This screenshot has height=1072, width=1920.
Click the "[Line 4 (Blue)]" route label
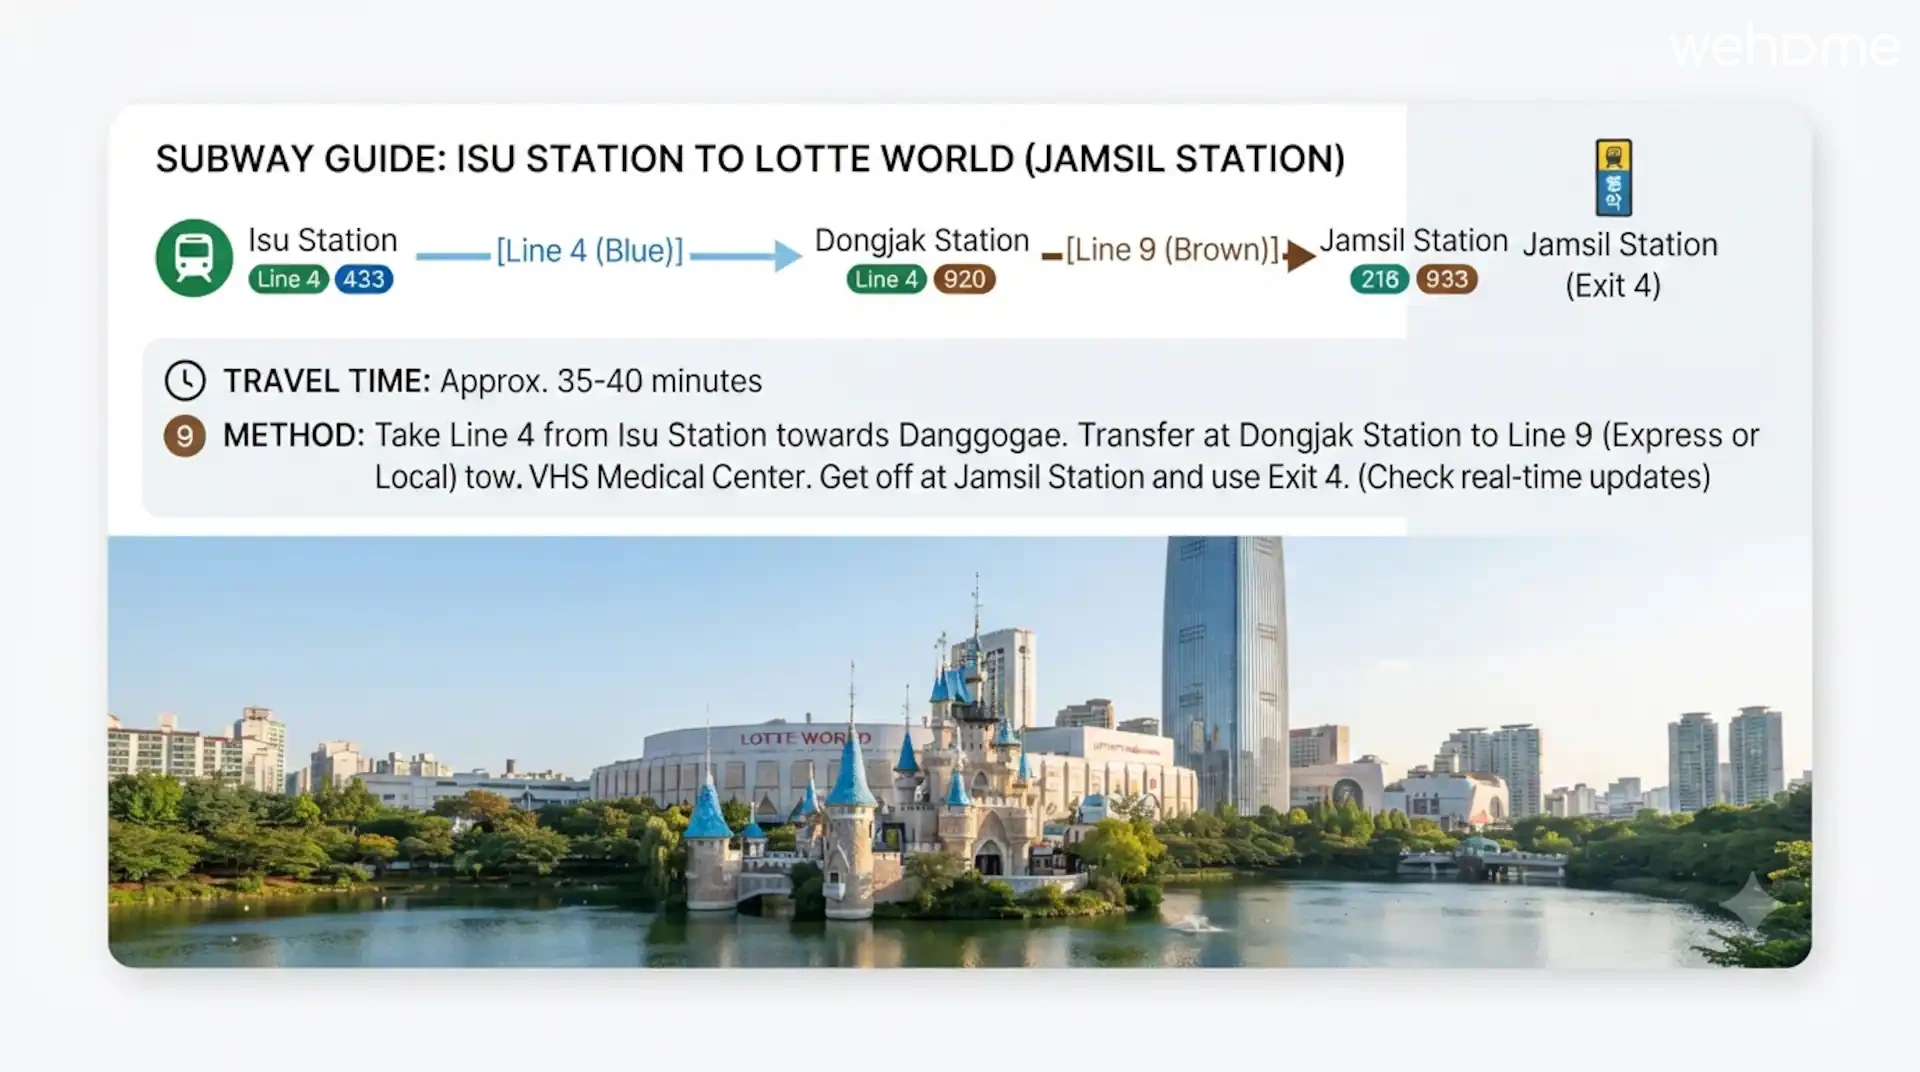click(590, 250)
